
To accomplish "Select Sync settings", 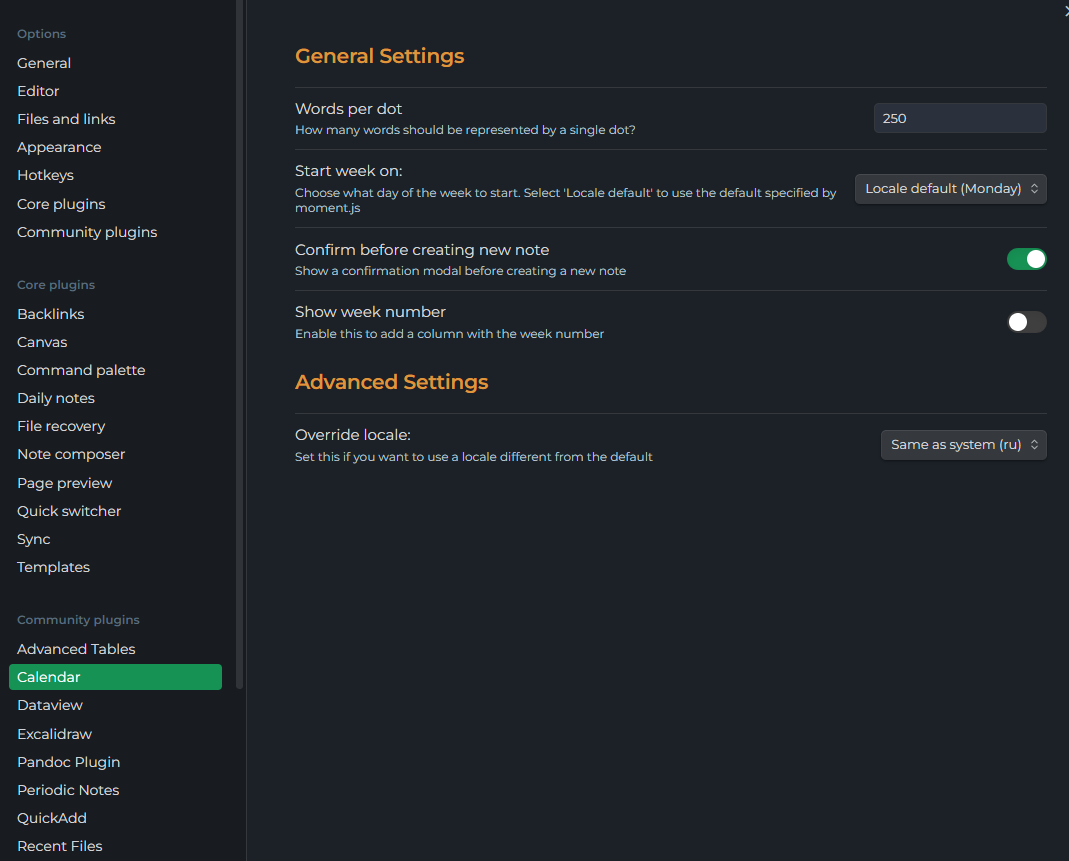I will coord(33,539).
